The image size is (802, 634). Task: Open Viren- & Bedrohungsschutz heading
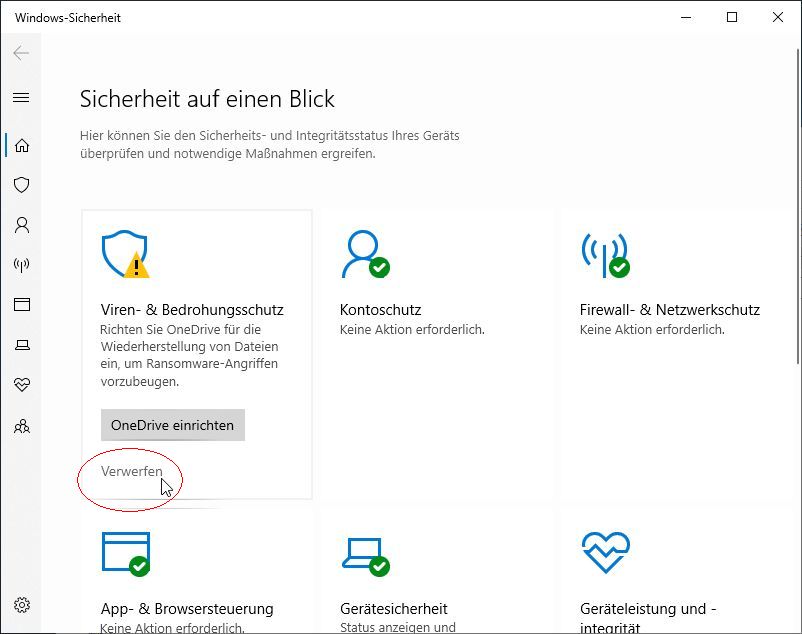coord(192,310)
